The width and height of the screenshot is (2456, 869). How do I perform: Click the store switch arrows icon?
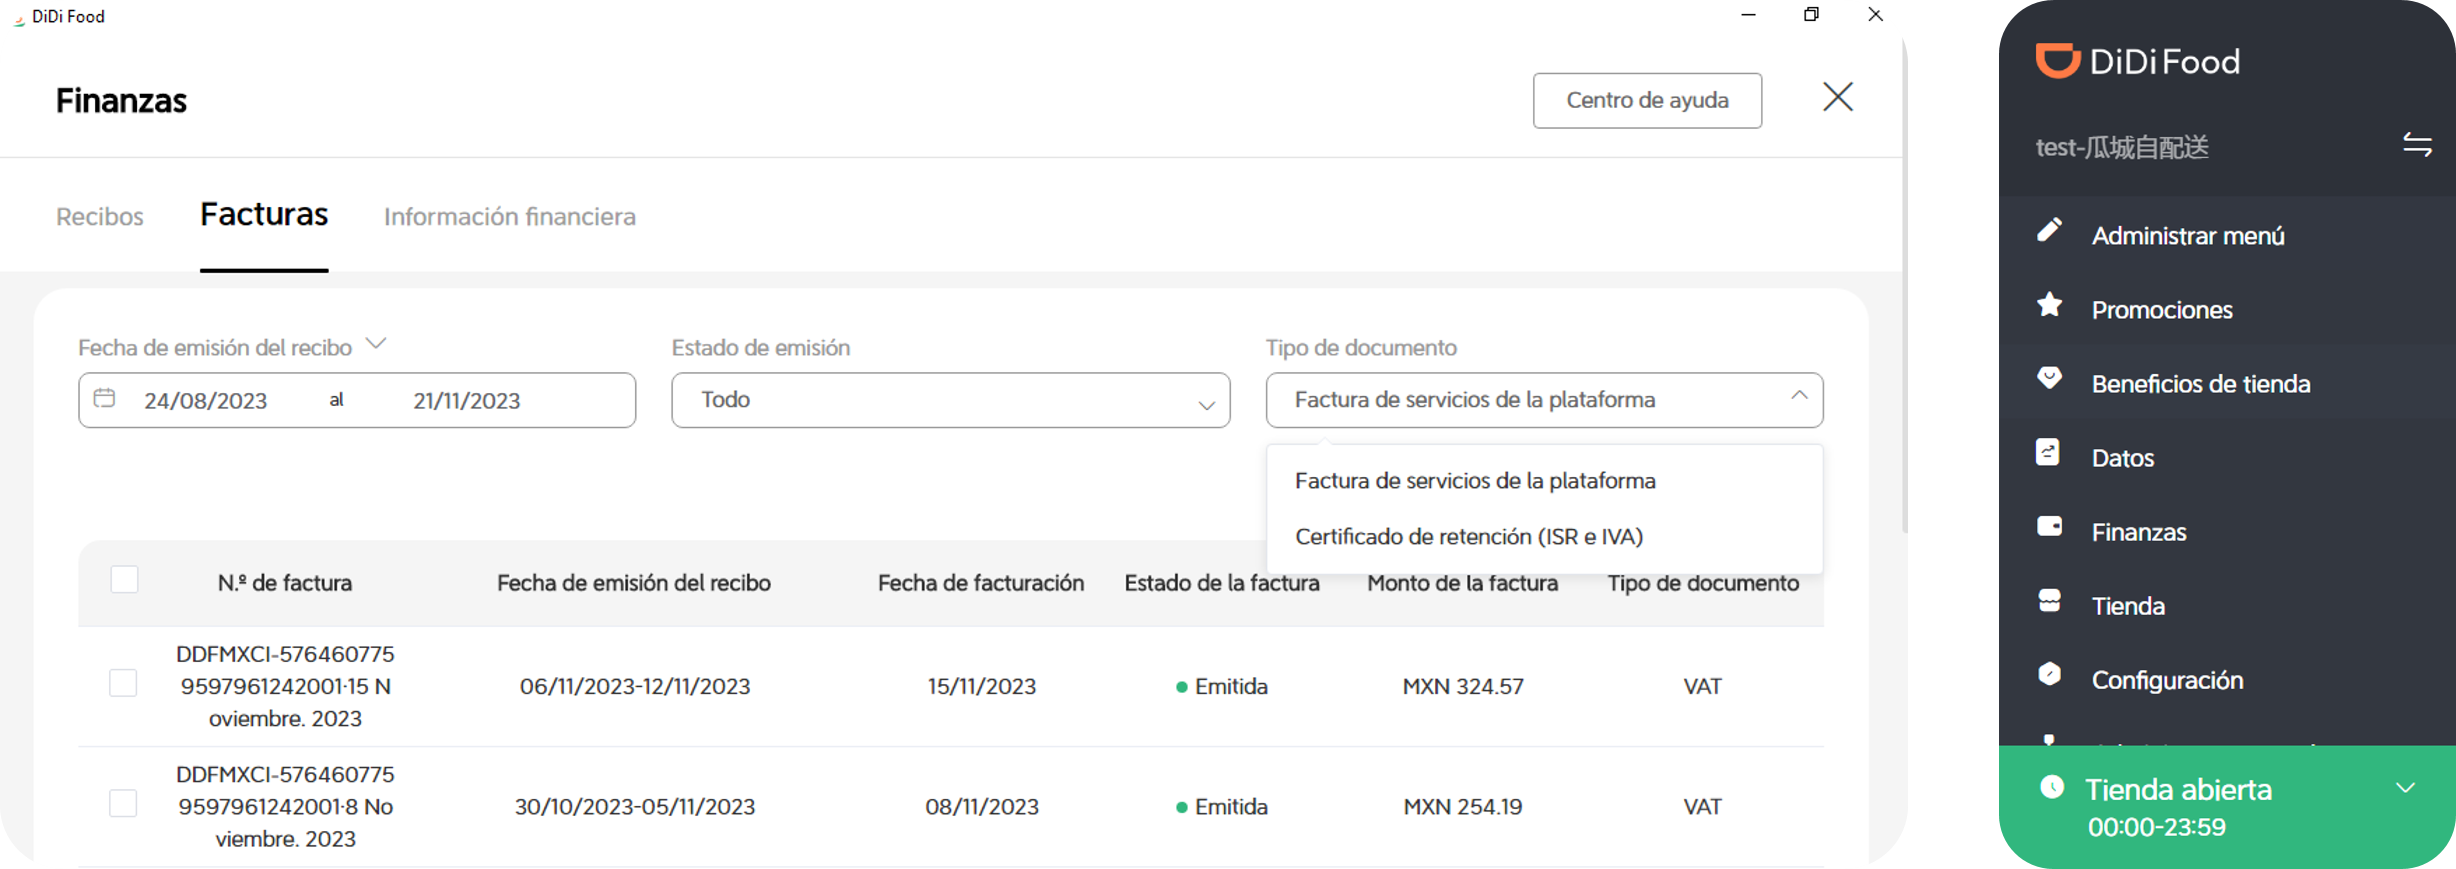tap(2417, 145)
